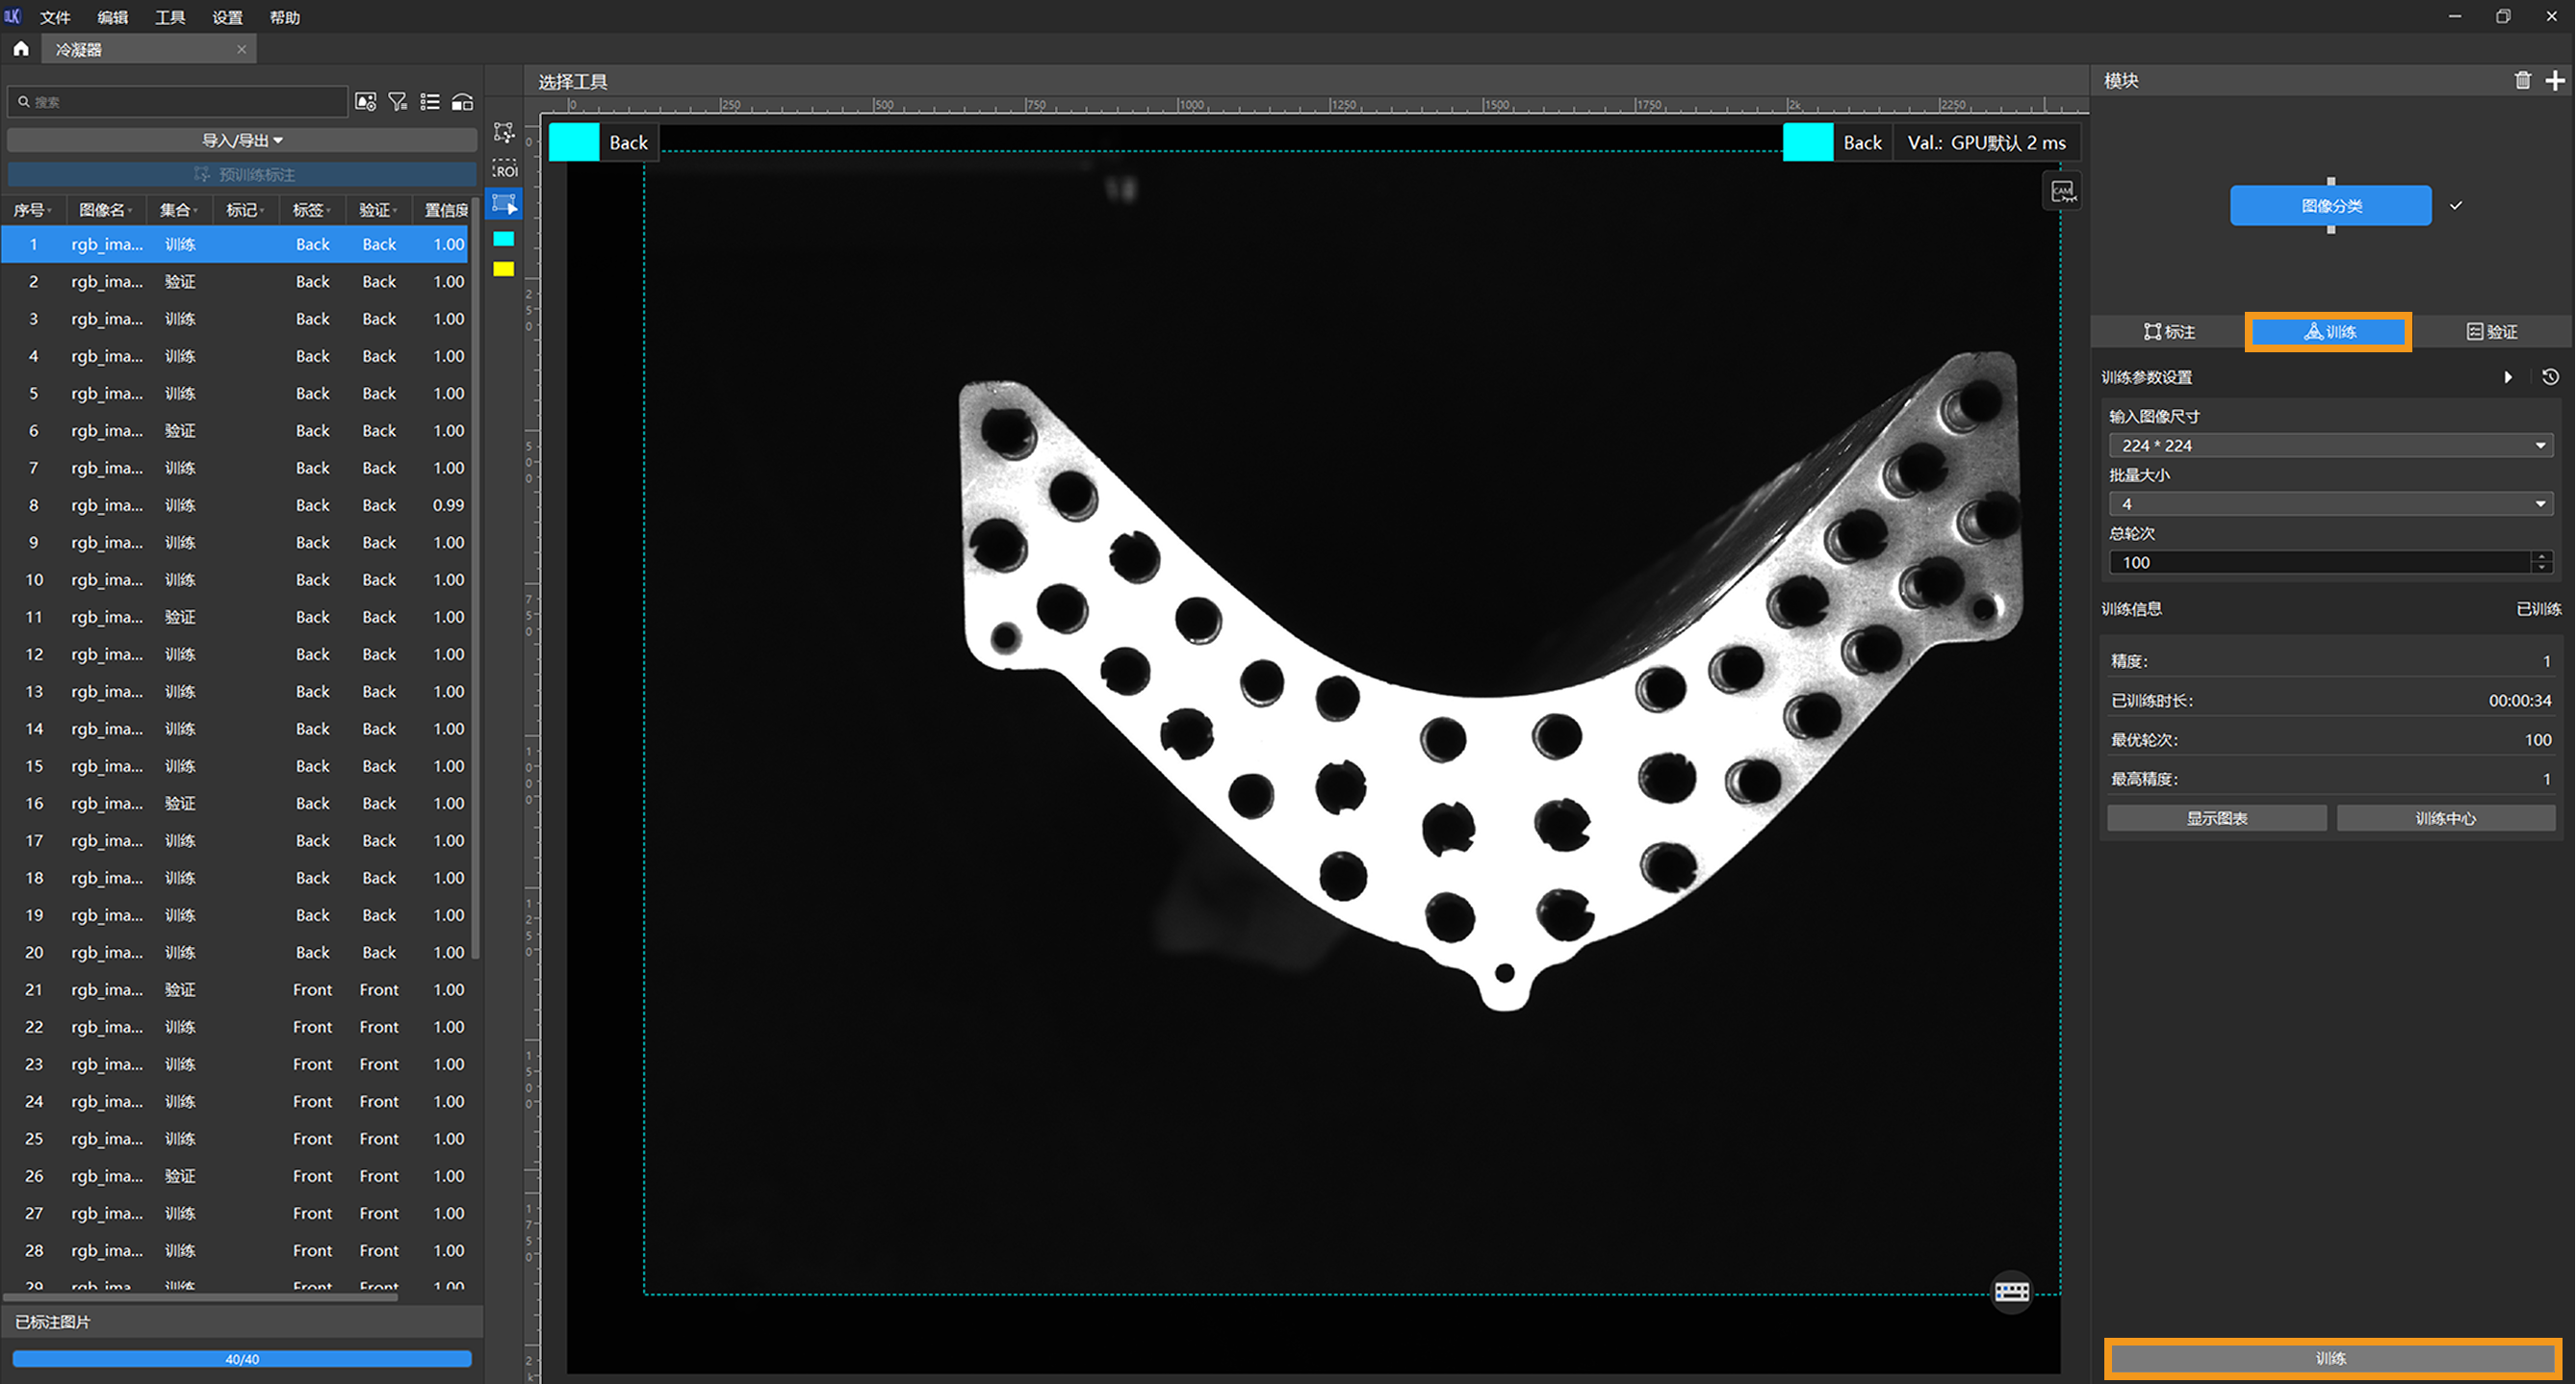
Task: Toggle the image overlay icon top-right of canvas
Action: coord(2061,191)
